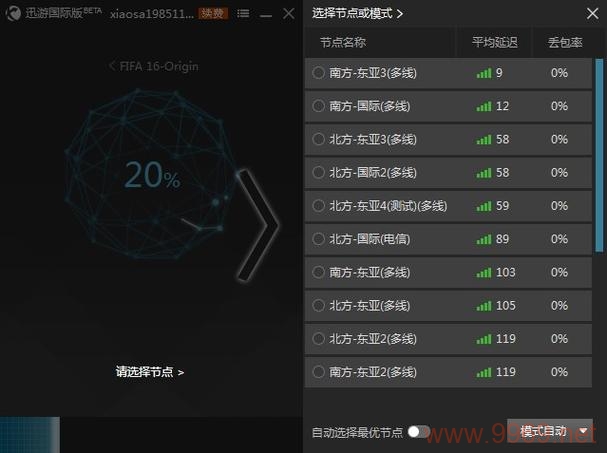This screenshot has width=607, height=453.
Task: Minimize the Xunyou window
Action: pos(266,15)
